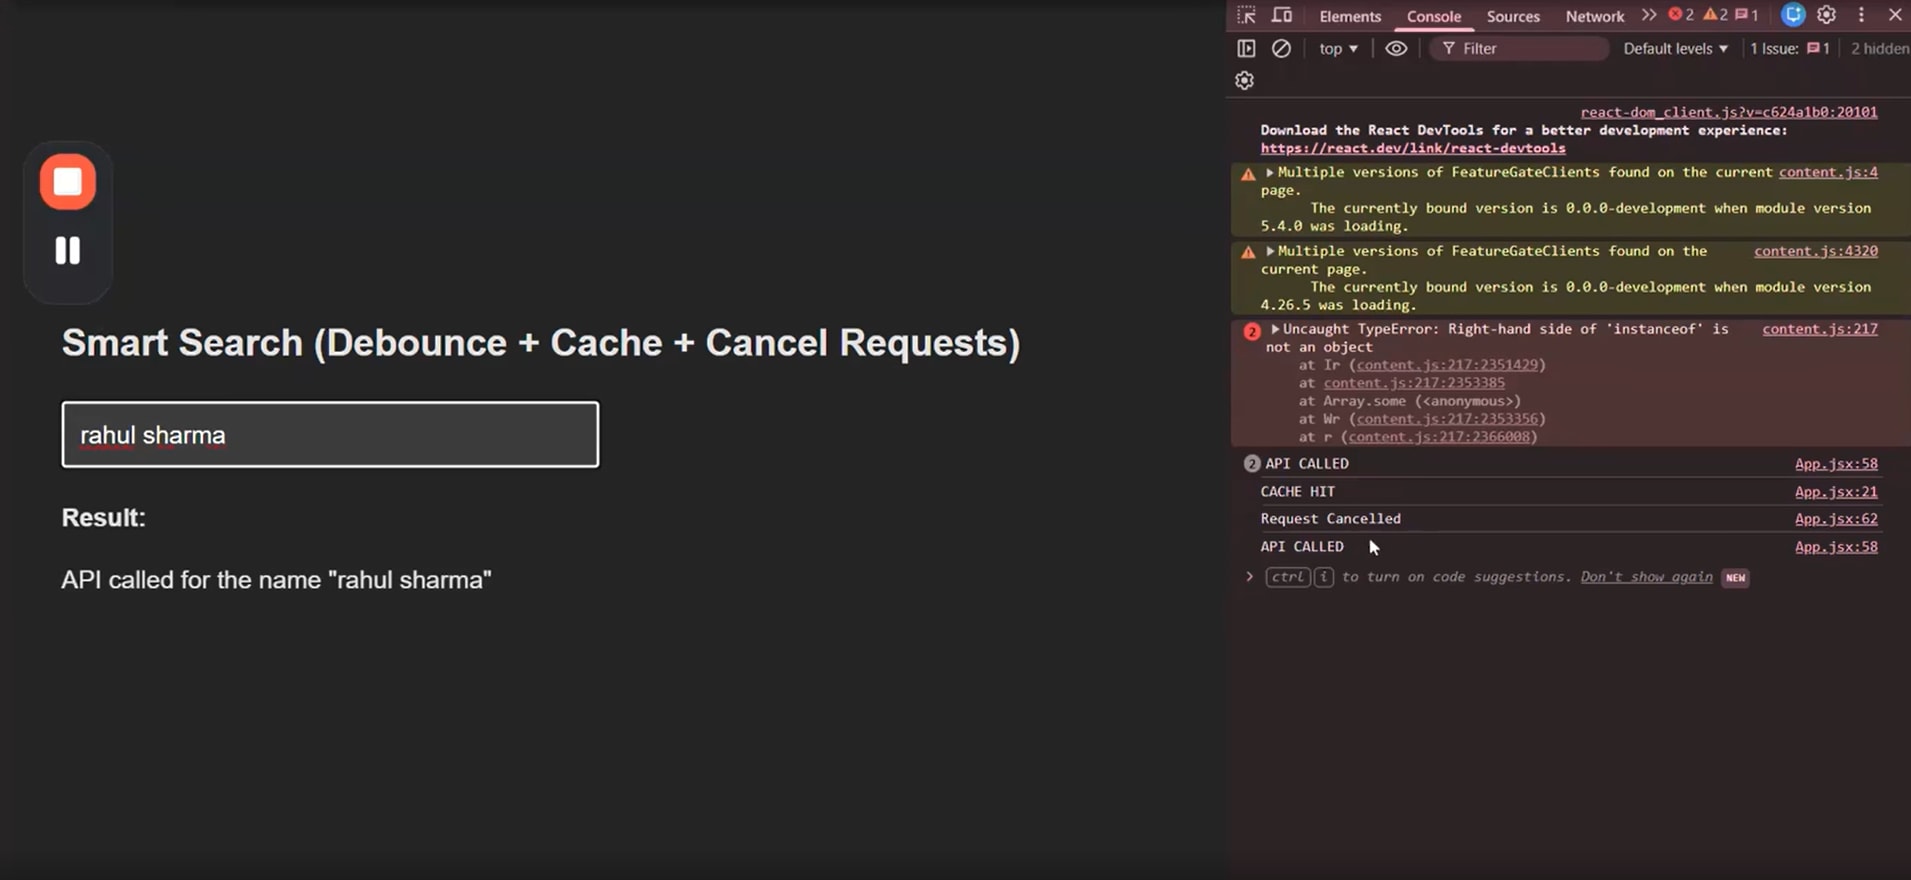Activate the inspect element picker tool
The width and height of the screenshot is (1911, 880).
pos(1246,15)
